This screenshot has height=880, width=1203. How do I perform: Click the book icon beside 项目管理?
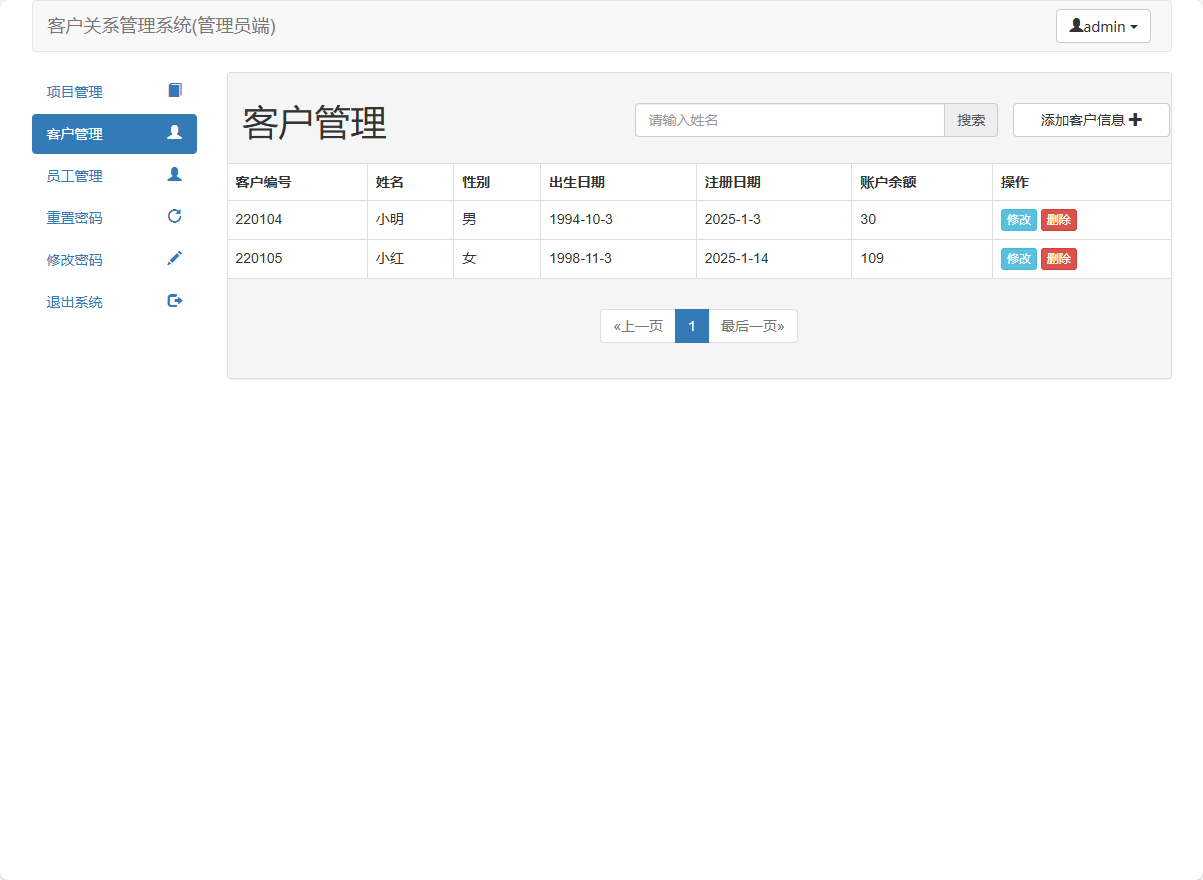(175, 90)
